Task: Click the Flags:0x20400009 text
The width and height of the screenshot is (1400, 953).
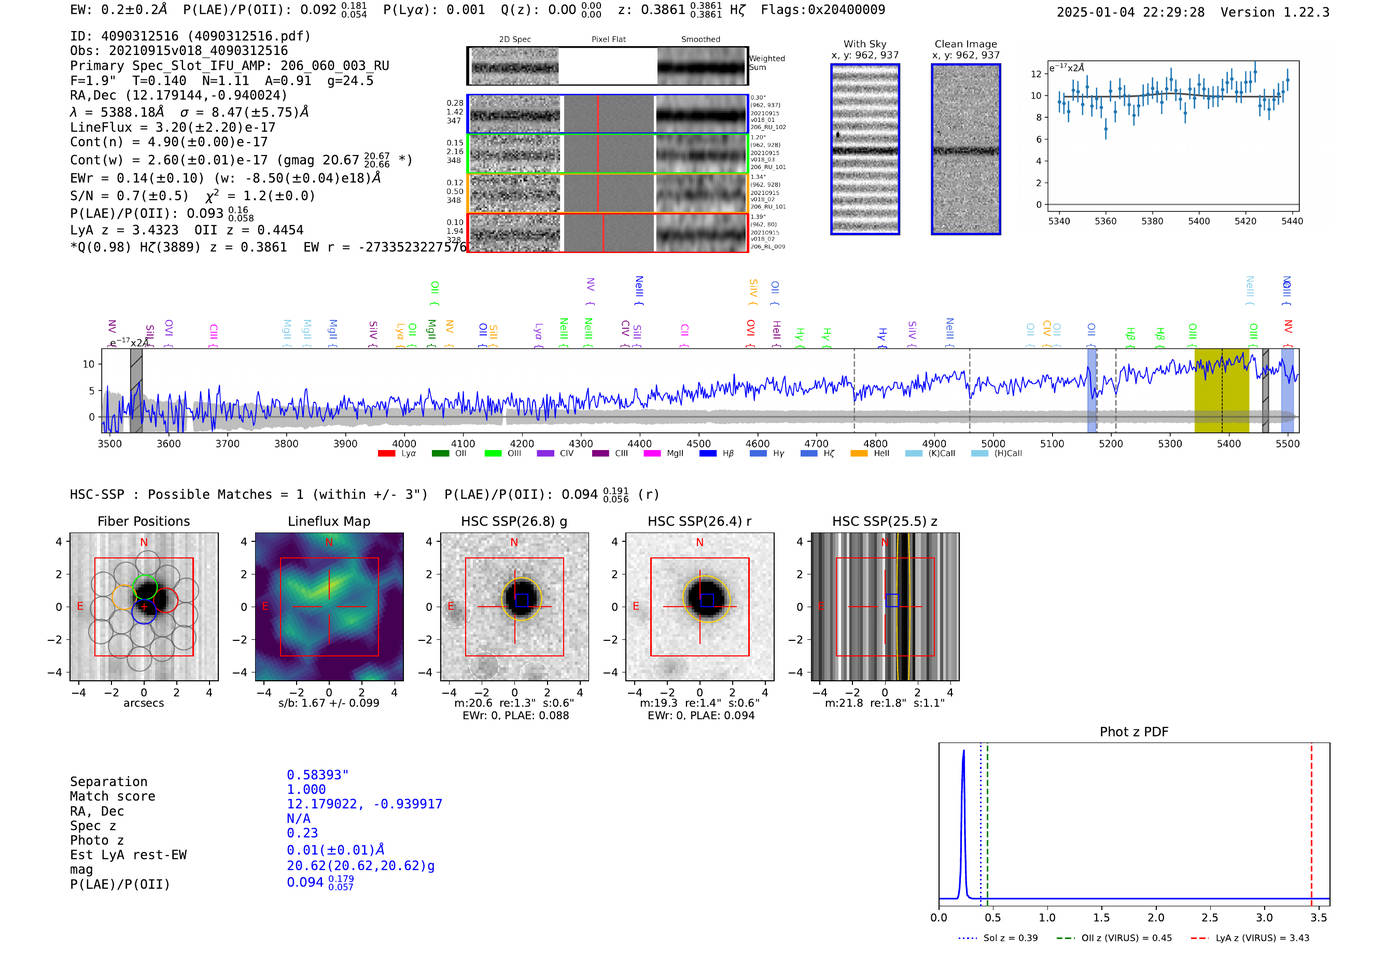Action: (823, 10)
